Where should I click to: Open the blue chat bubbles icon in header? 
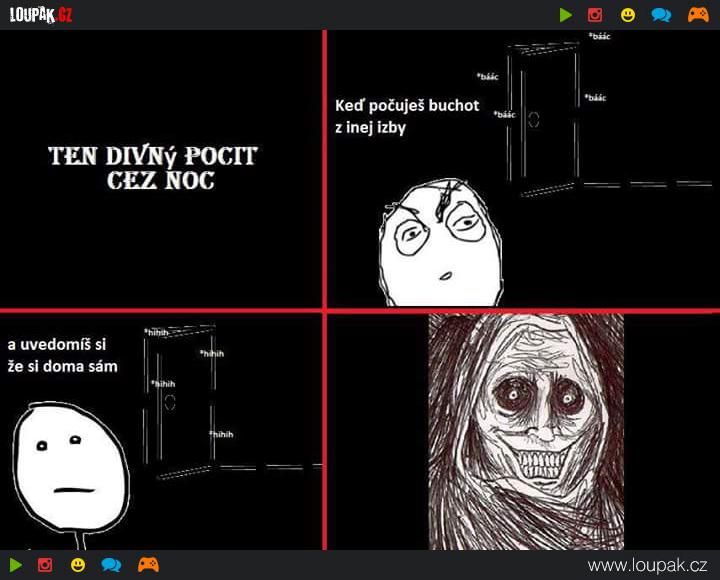[661, 15]
